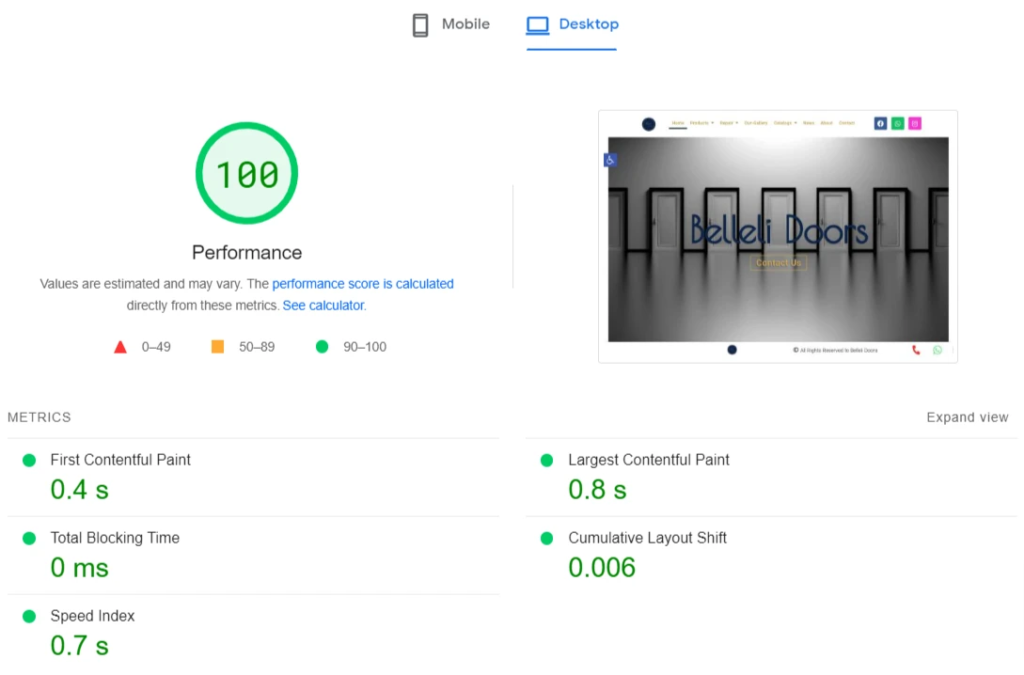Click the 100 performance score gauge
This screenshot has height=675, width=1024.
(x=247, y=174)
